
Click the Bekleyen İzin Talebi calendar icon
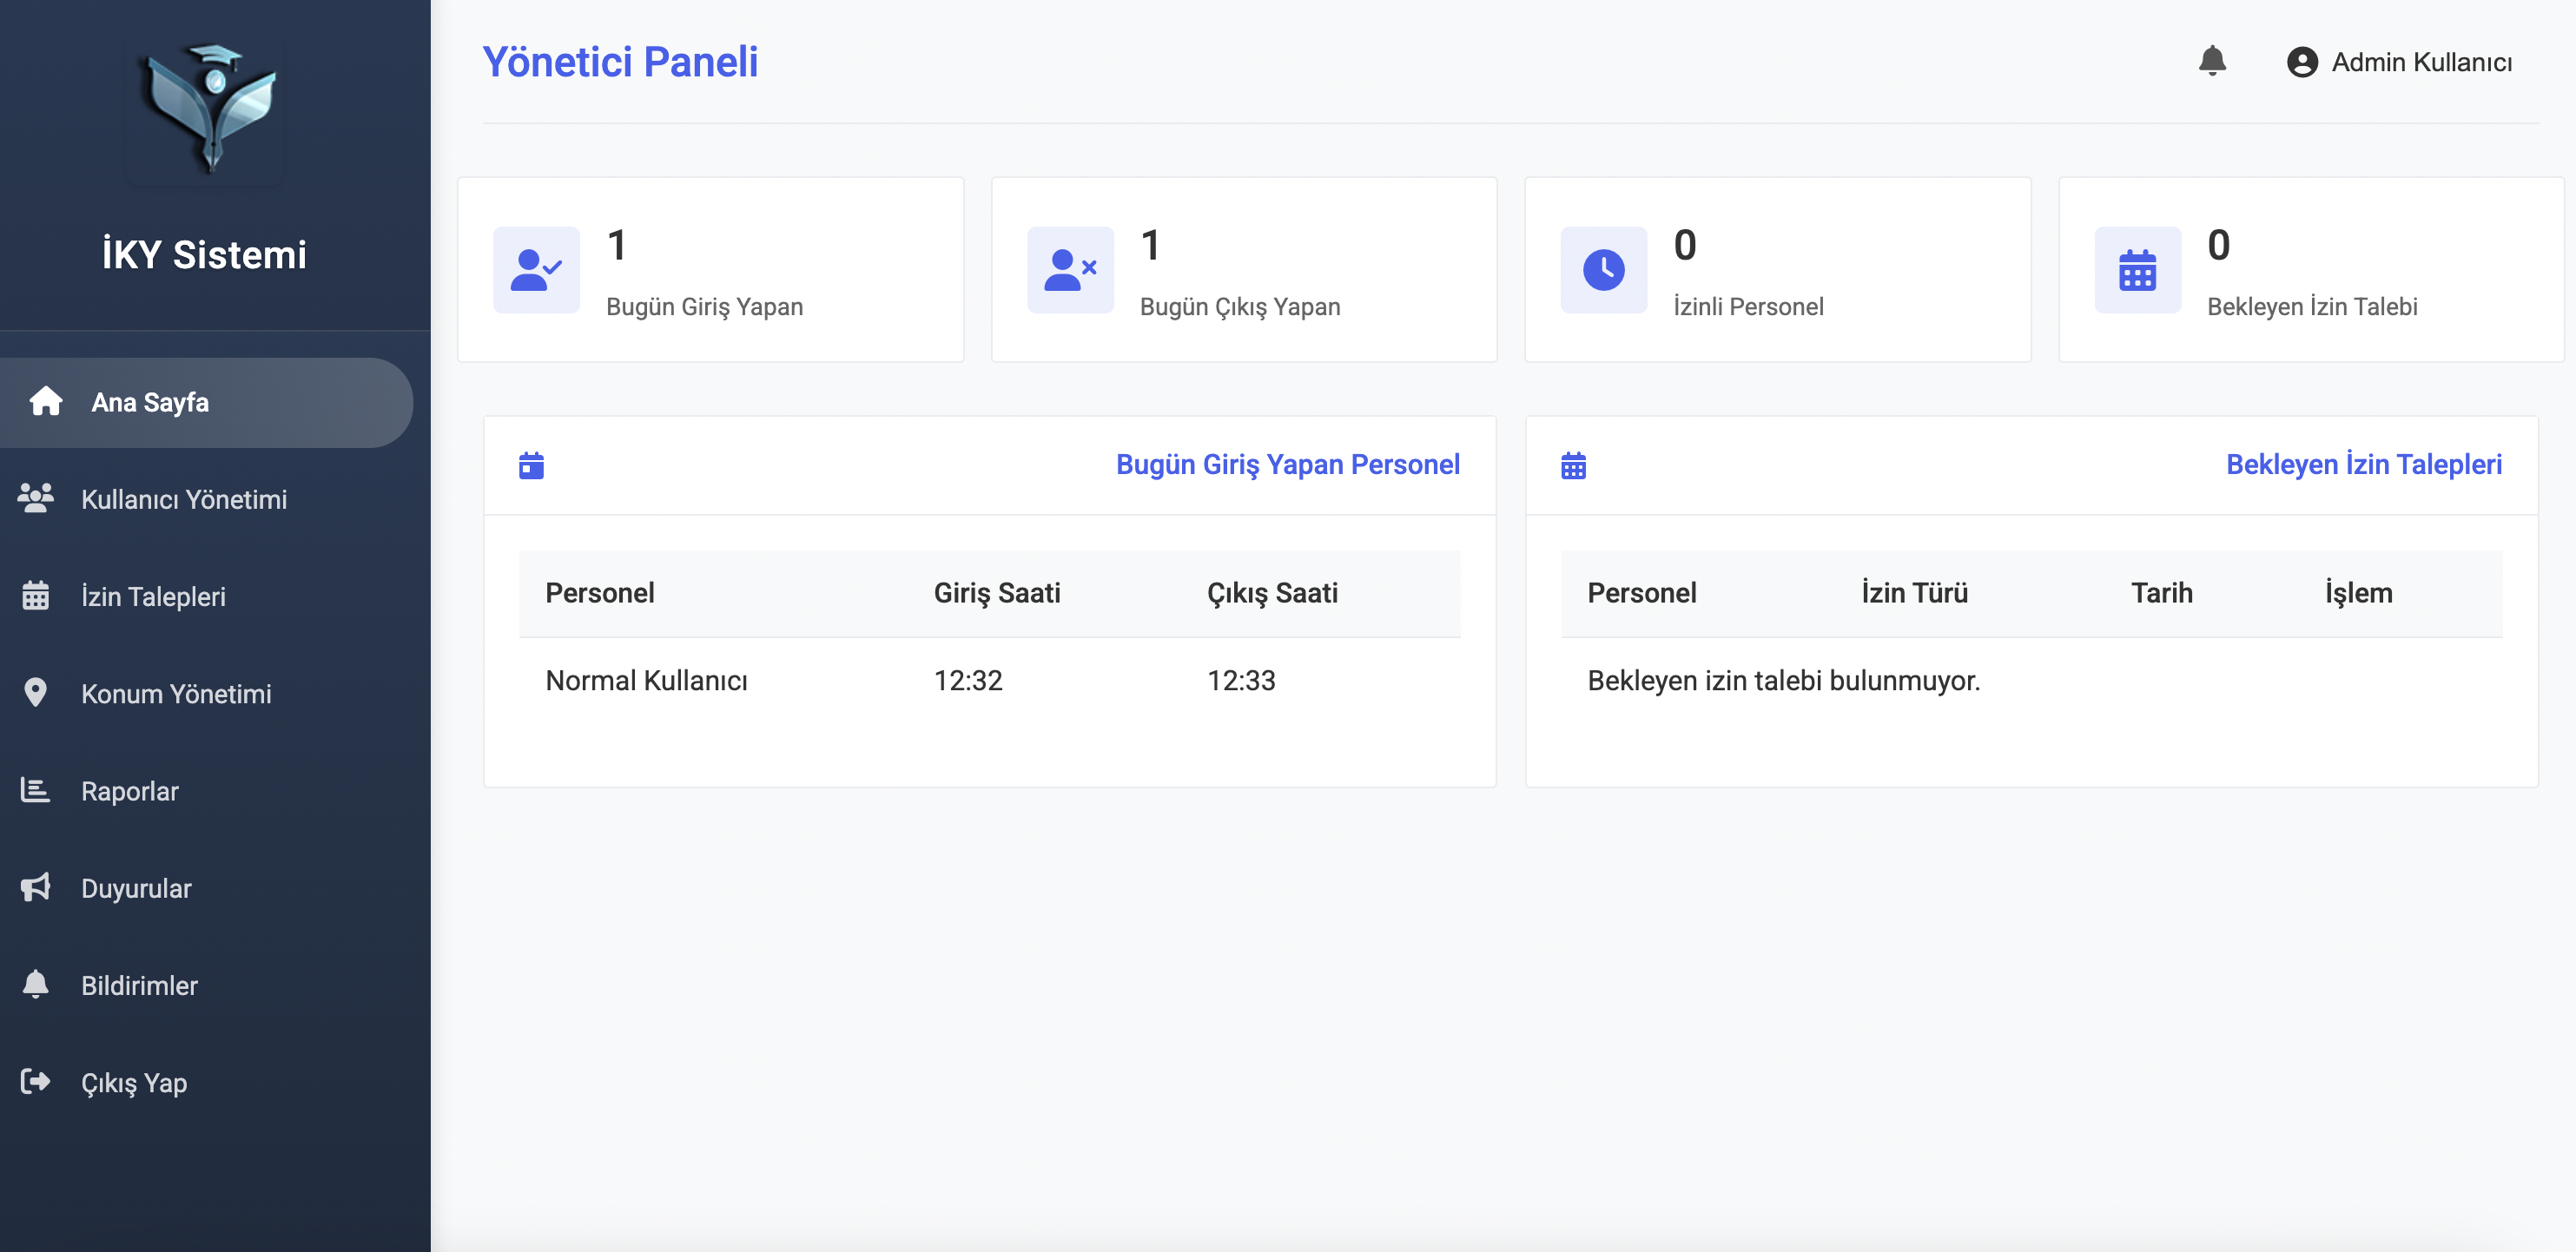2137,270
